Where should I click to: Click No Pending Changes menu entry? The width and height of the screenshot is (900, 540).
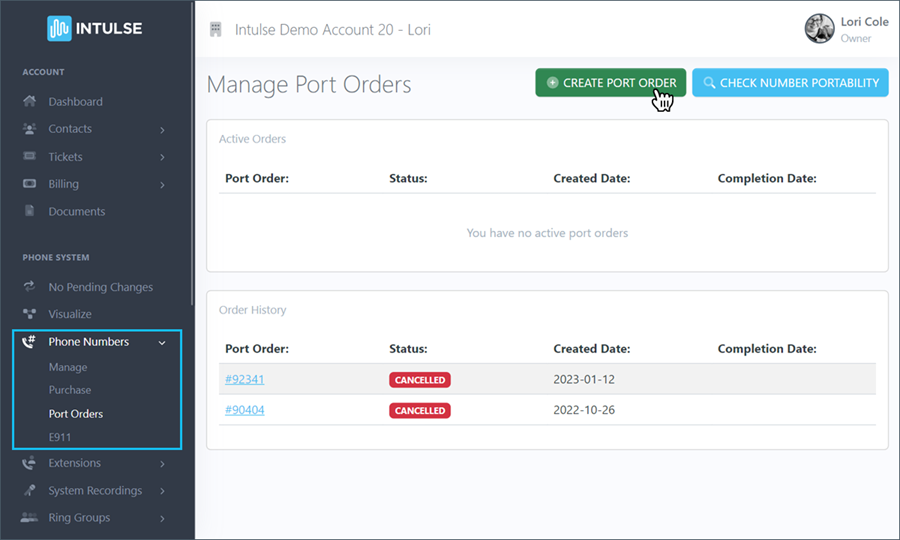[100, 287]
